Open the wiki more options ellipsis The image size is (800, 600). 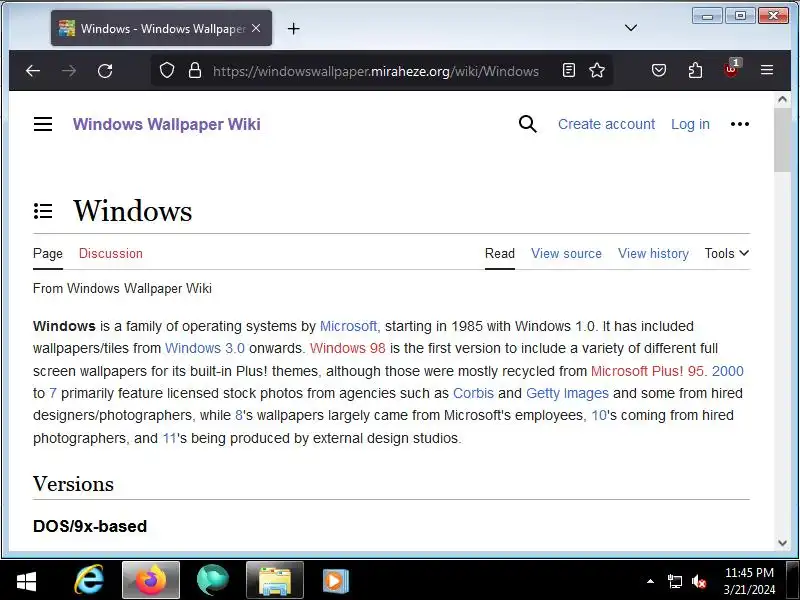pyautogui.click(x=740, y=124)
